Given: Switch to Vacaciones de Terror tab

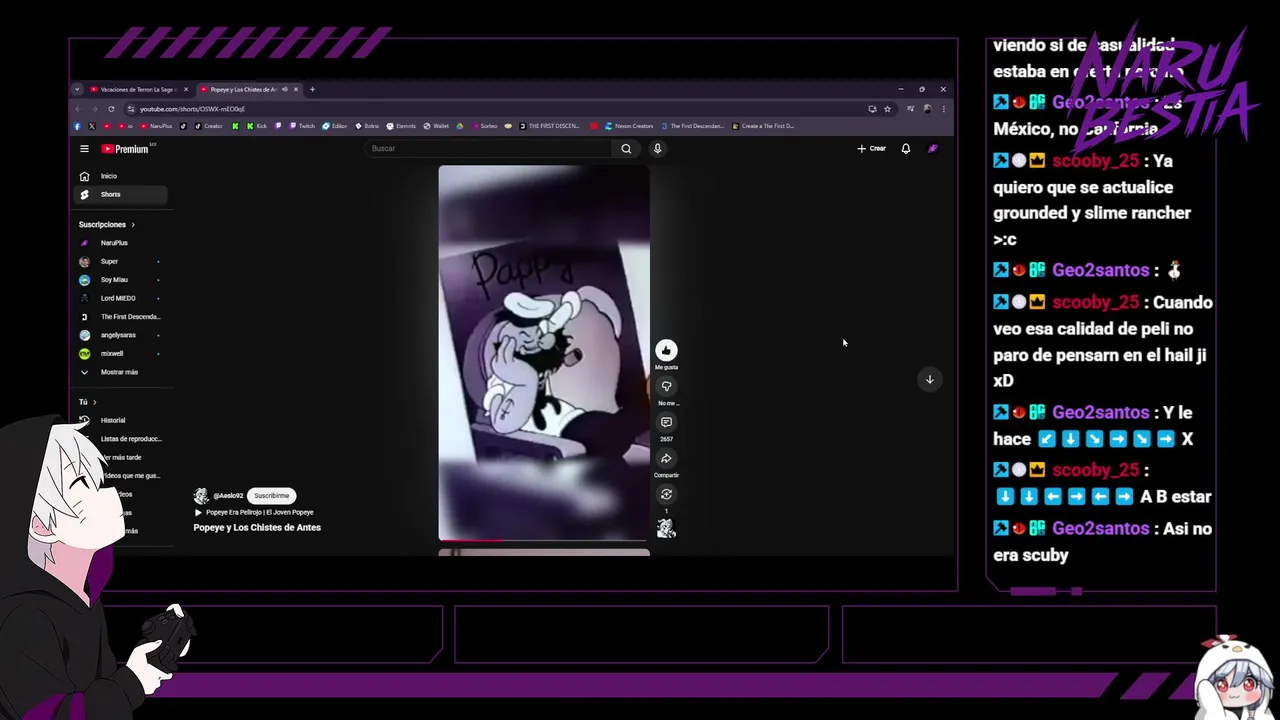Looking at the screenshot, I should pos(137,89).
